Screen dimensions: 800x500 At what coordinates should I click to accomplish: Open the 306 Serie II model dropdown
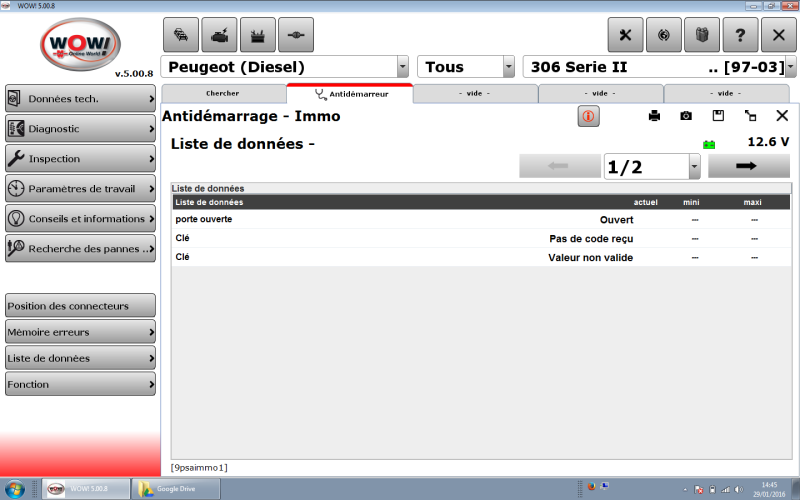click(x=791, y=67)
